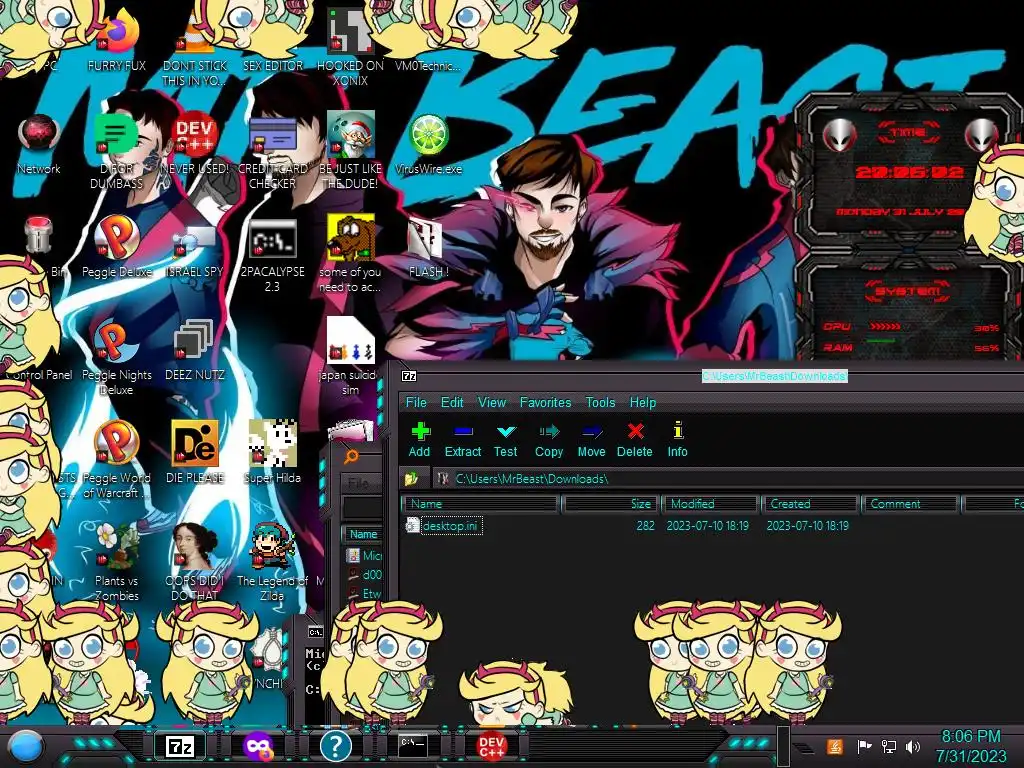Click the network tray icon
1024x768 pixels.
pyautogui.click(x=888, y=746)
